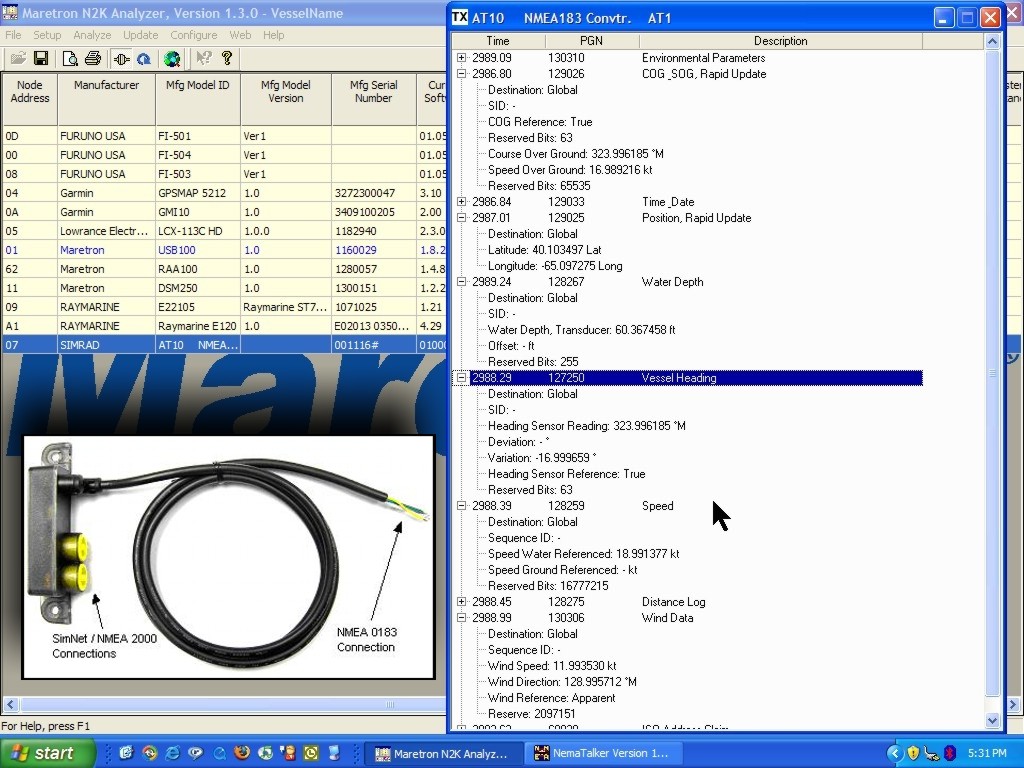Open the Configure menu
The width and height of the screenshot is (1024, 768).
coord(193,35)
